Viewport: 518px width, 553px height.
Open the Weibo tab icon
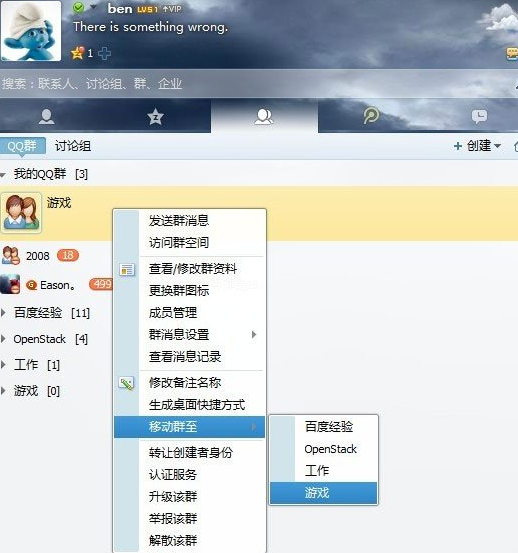(371, 116)
